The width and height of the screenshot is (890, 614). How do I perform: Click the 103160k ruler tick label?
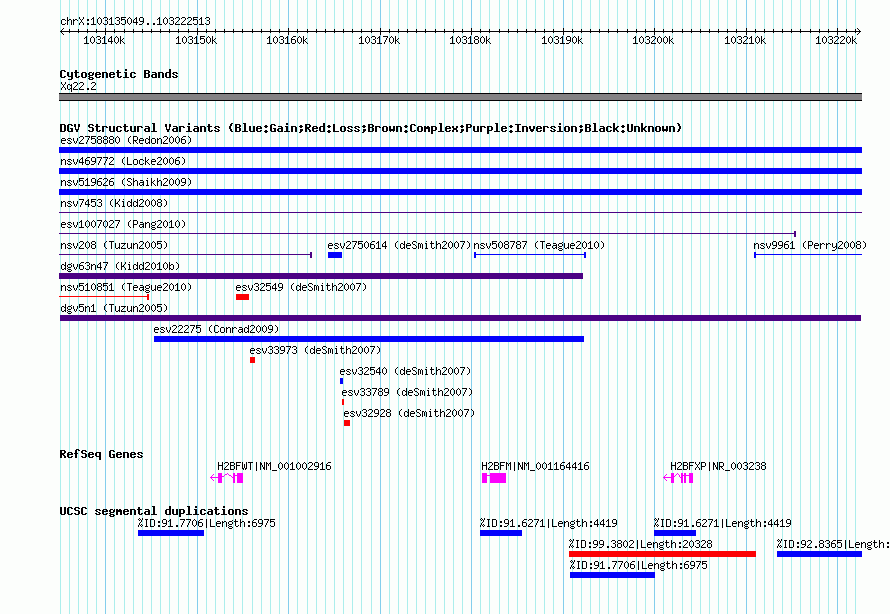287,40
